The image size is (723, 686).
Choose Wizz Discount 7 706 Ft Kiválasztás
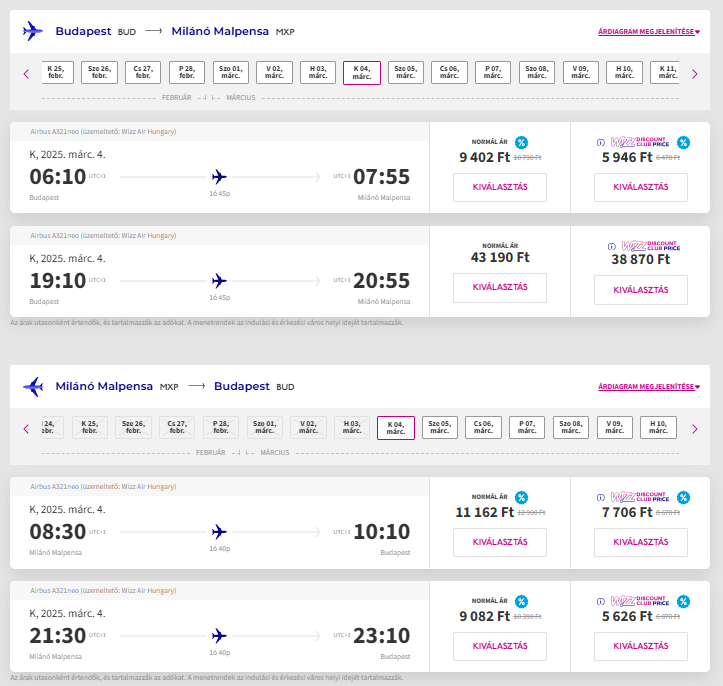(640, 542)
